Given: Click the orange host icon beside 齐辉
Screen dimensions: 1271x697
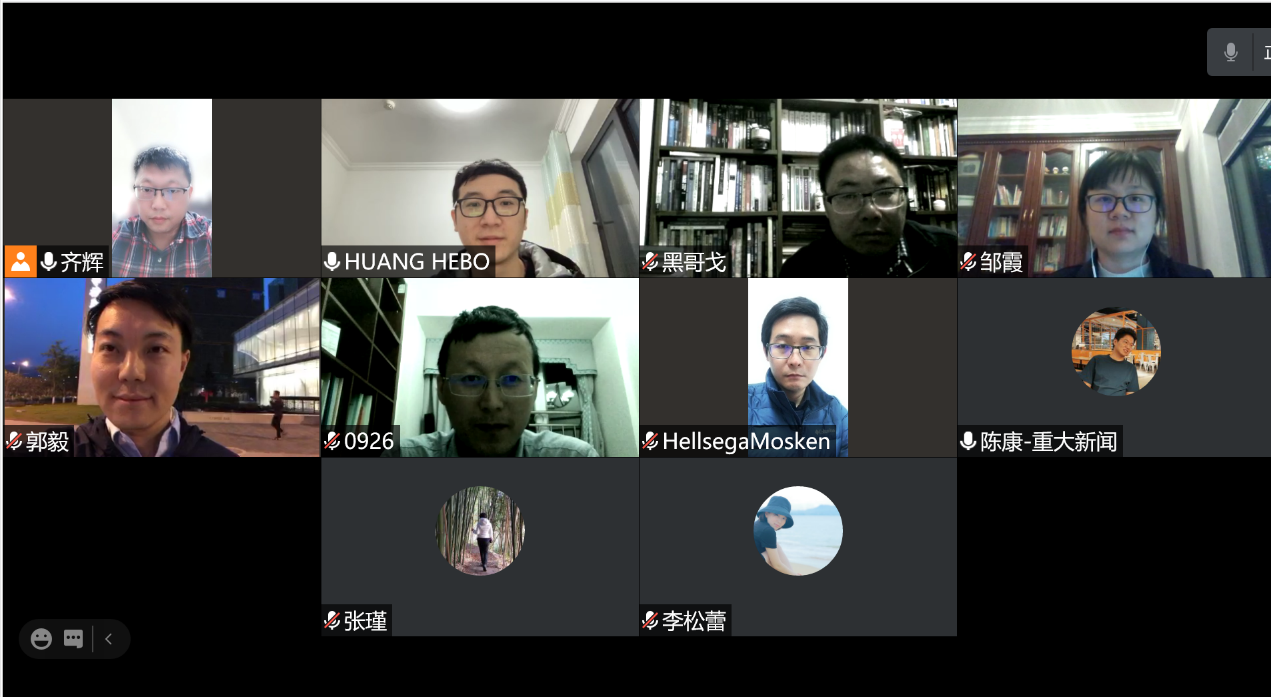Looking at the screenshot, I should coord(20,262).
